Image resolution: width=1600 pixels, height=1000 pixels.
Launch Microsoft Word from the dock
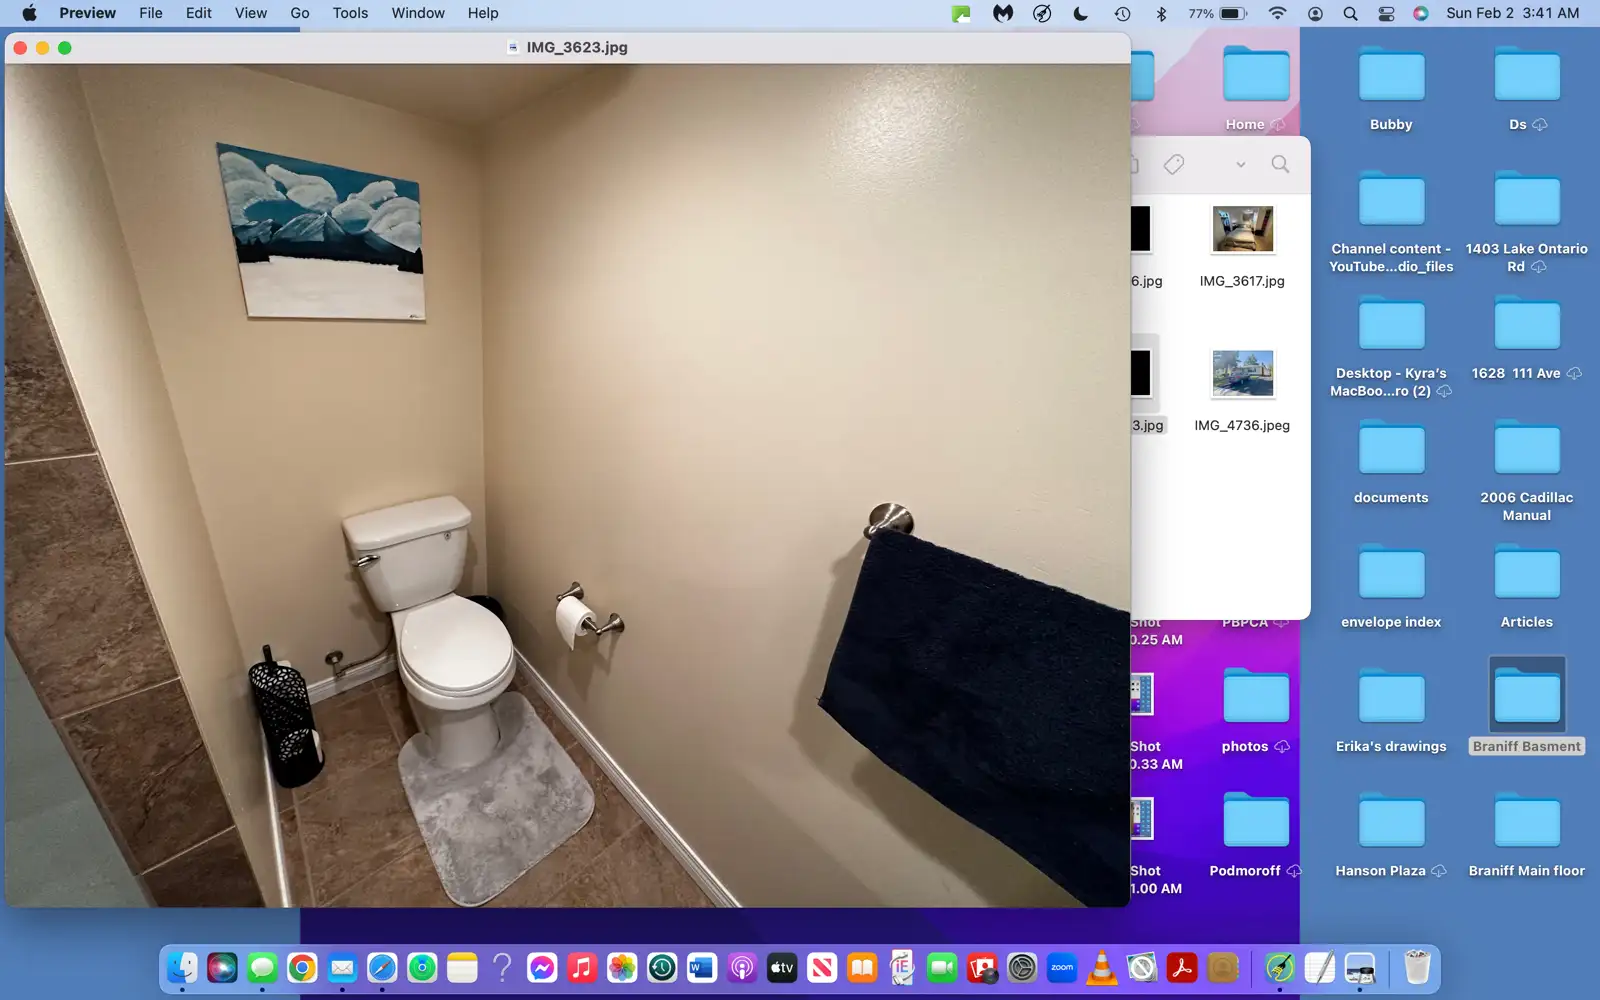702,968
